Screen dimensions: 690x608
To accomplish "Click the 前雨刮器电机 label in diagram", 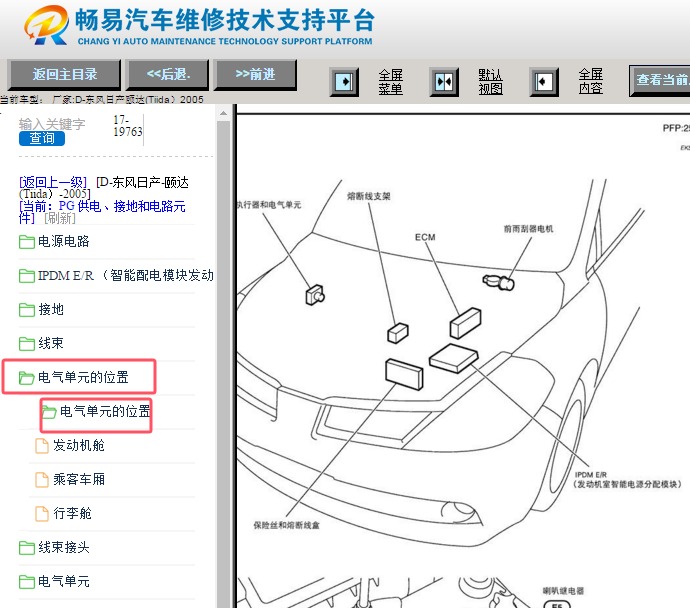I will pos(528,229).
